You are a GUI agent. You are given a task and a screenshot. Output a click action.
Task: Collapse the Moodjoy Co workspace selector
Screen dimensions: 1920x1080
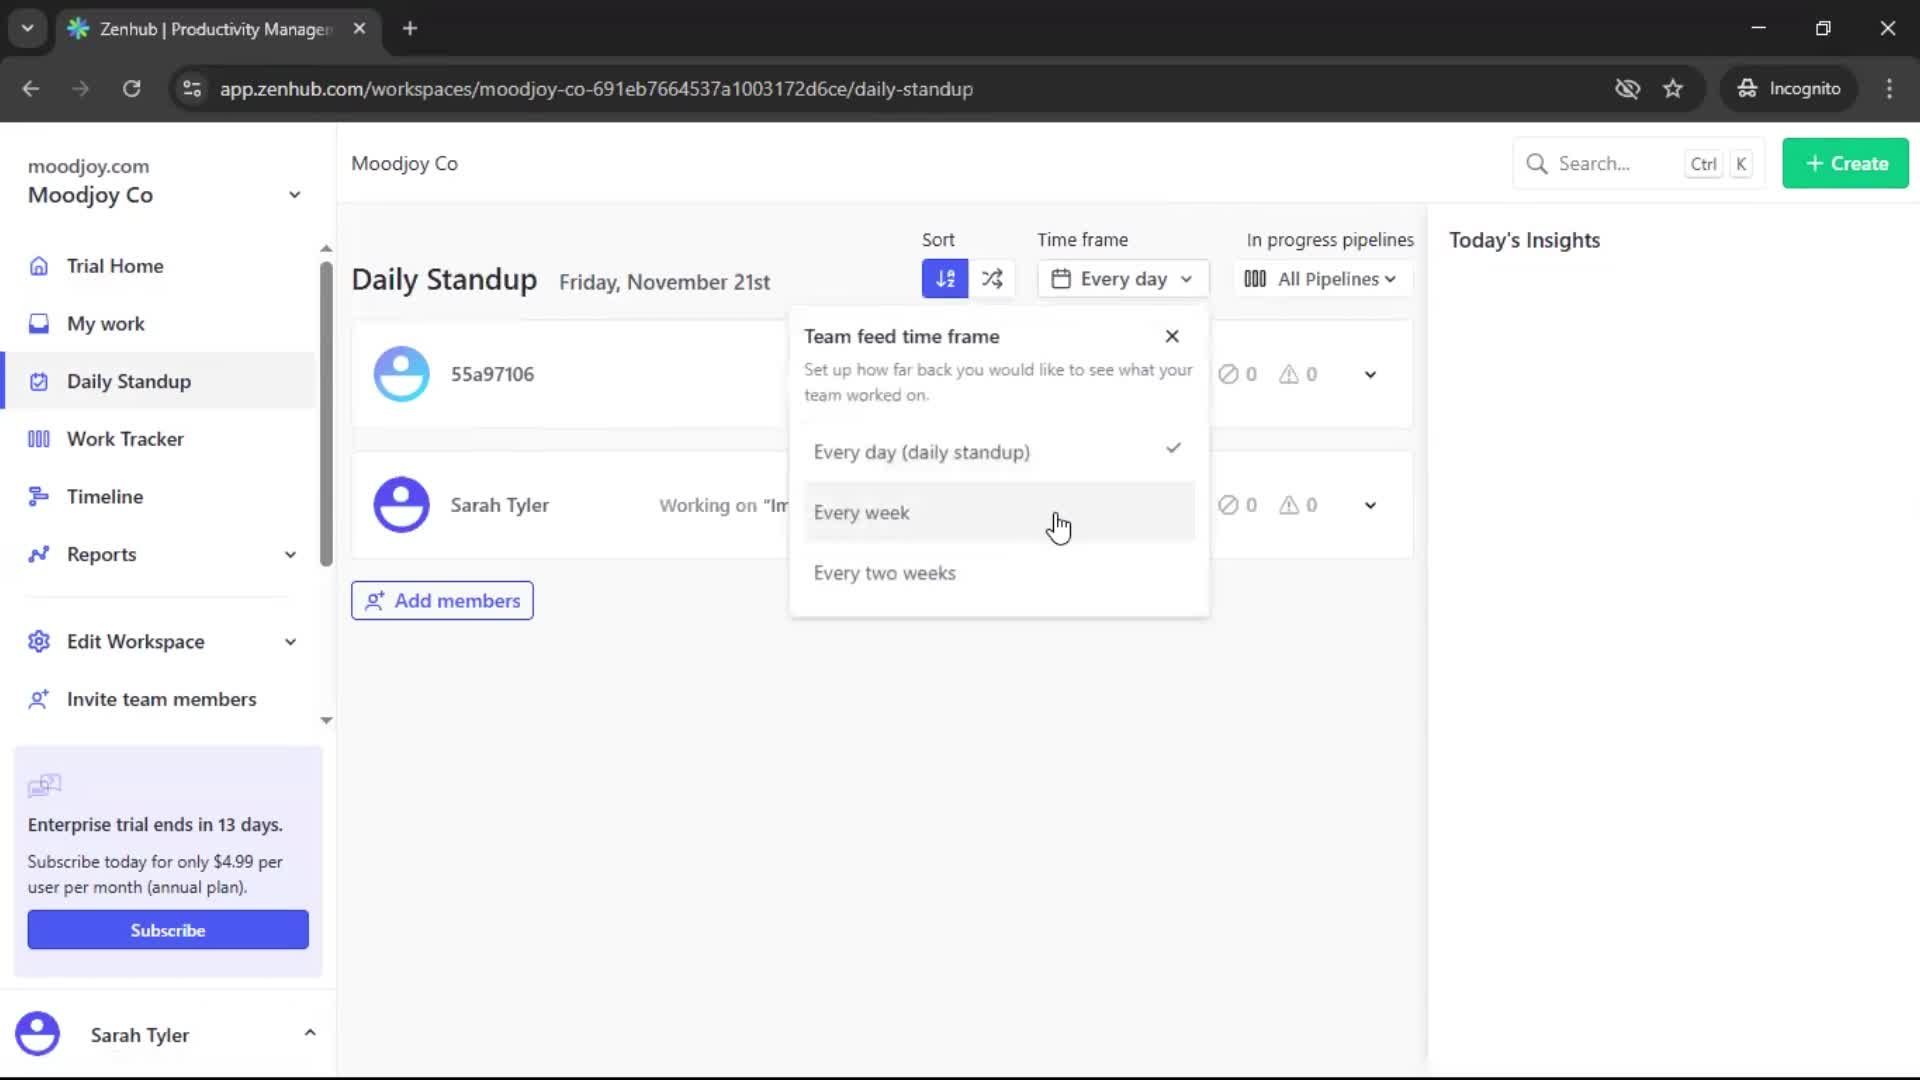tap(293, 194)
